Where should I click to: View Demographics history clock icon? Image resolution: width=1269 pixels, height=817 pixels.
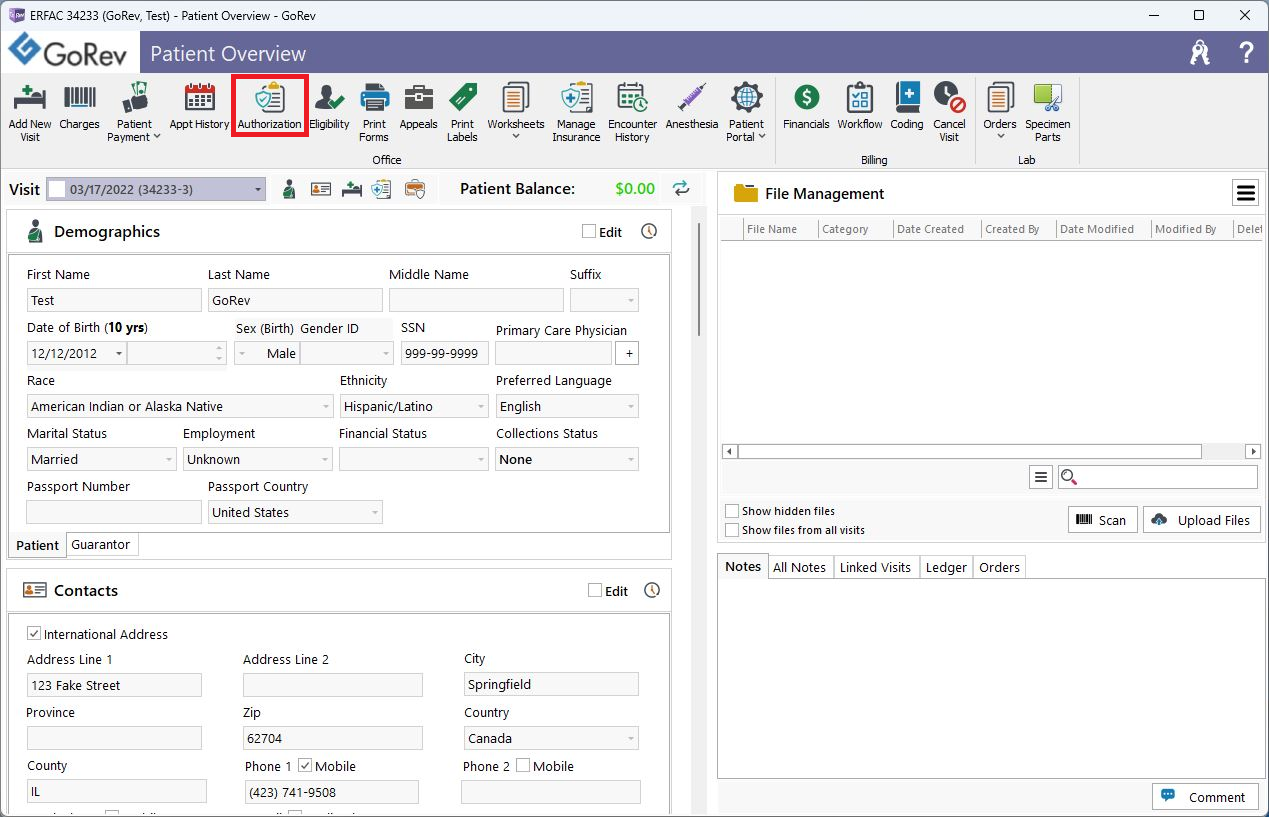tap(649, 231)
